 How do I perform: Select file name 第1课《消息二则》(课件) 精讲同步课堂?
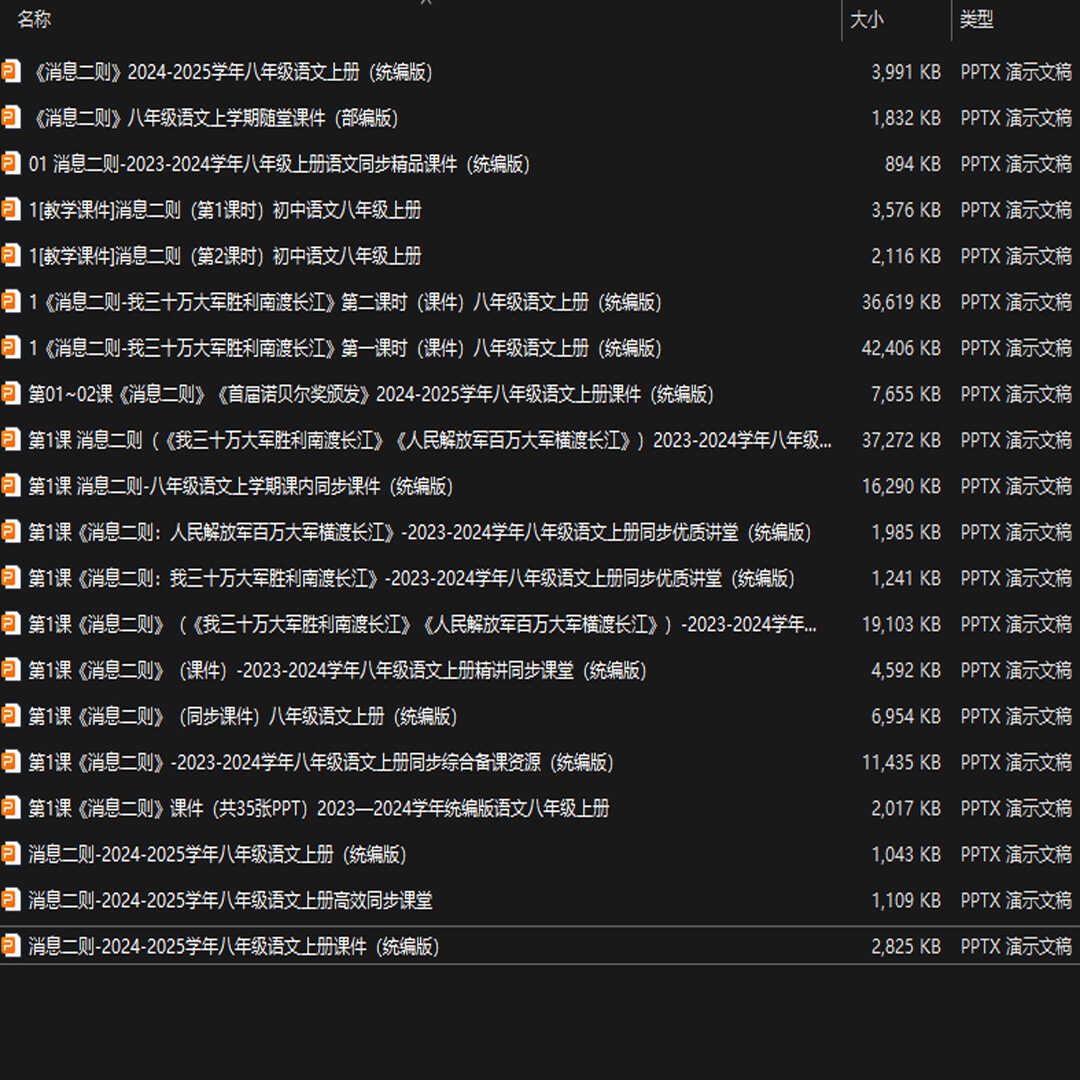[x=338, y=670]
